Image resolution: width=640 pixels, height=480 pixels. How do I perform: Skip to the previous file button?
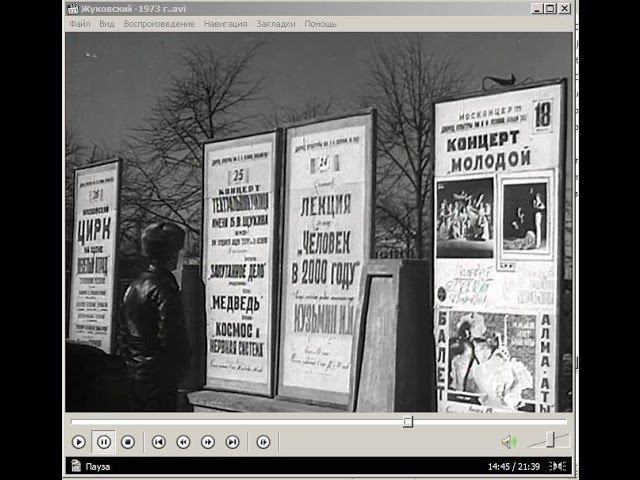159,442
